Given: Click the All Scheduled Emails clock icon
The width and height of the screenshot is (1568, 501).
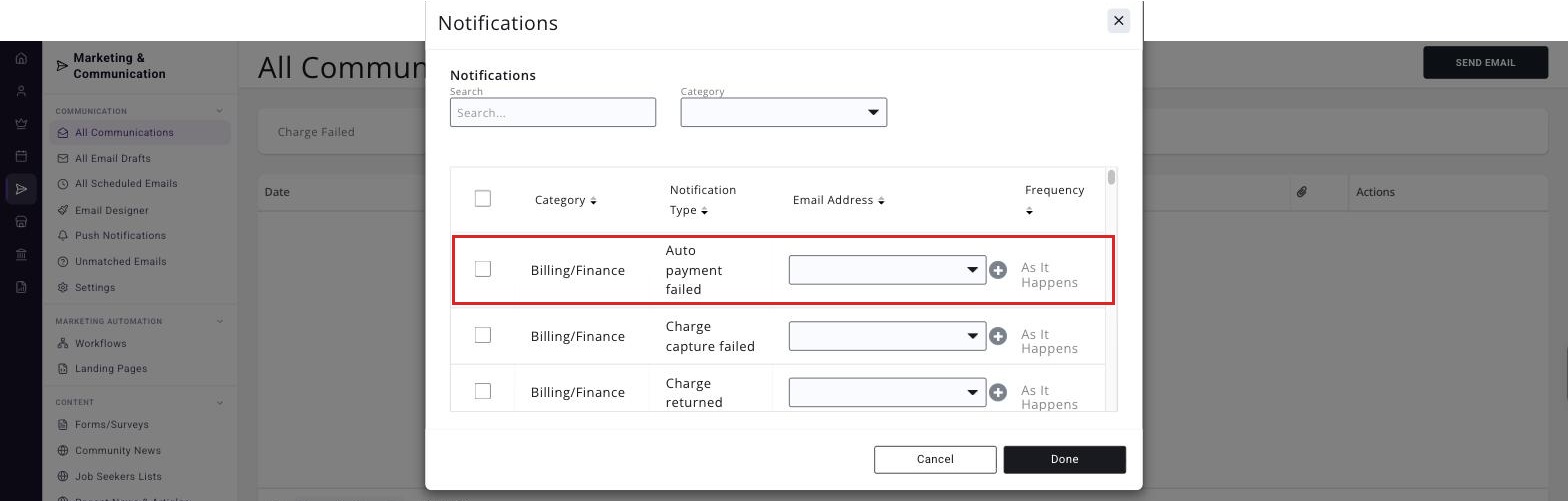Looking at the screenshot, I should click(63, 184).
